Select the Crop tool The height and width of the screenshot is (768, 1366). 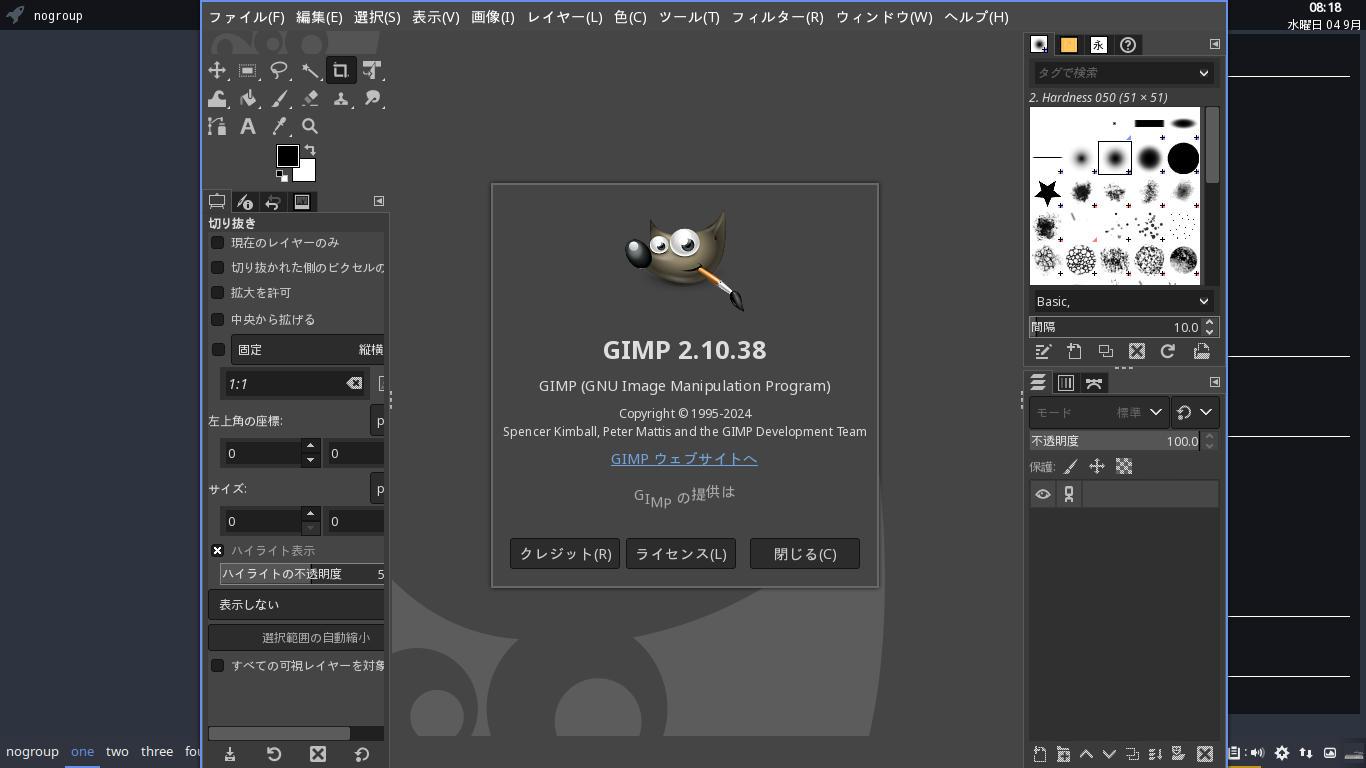(341, 70)
